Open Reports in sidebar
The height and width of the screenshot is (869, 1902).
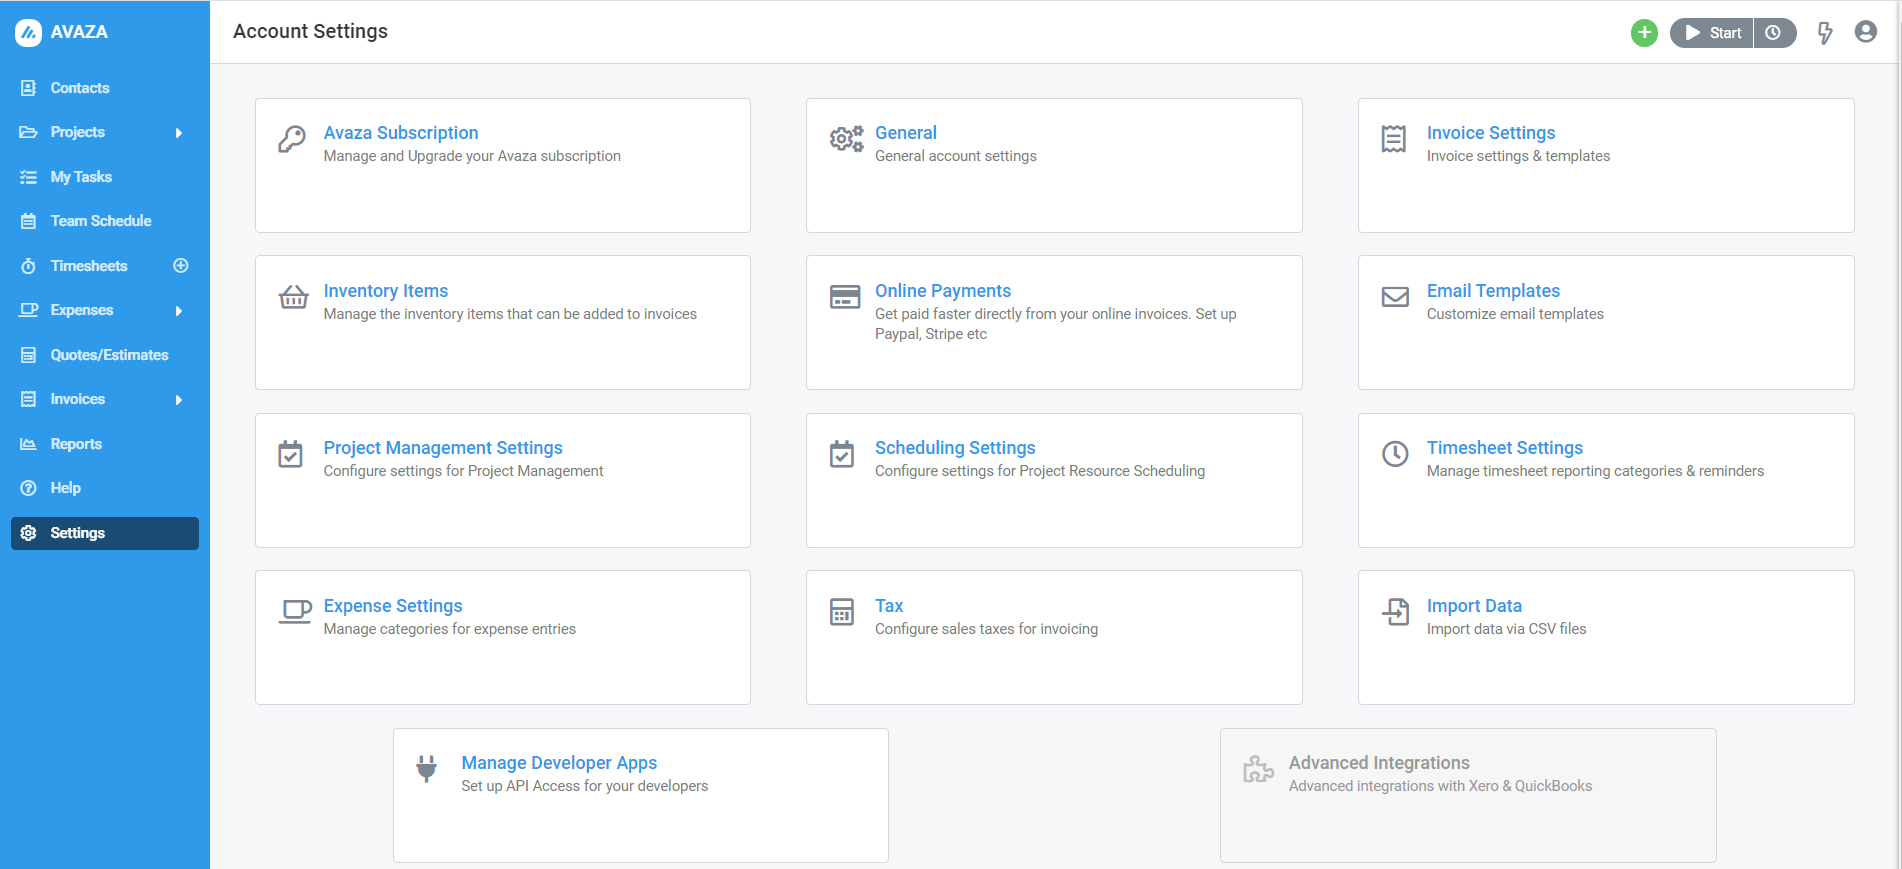[76, 444]
